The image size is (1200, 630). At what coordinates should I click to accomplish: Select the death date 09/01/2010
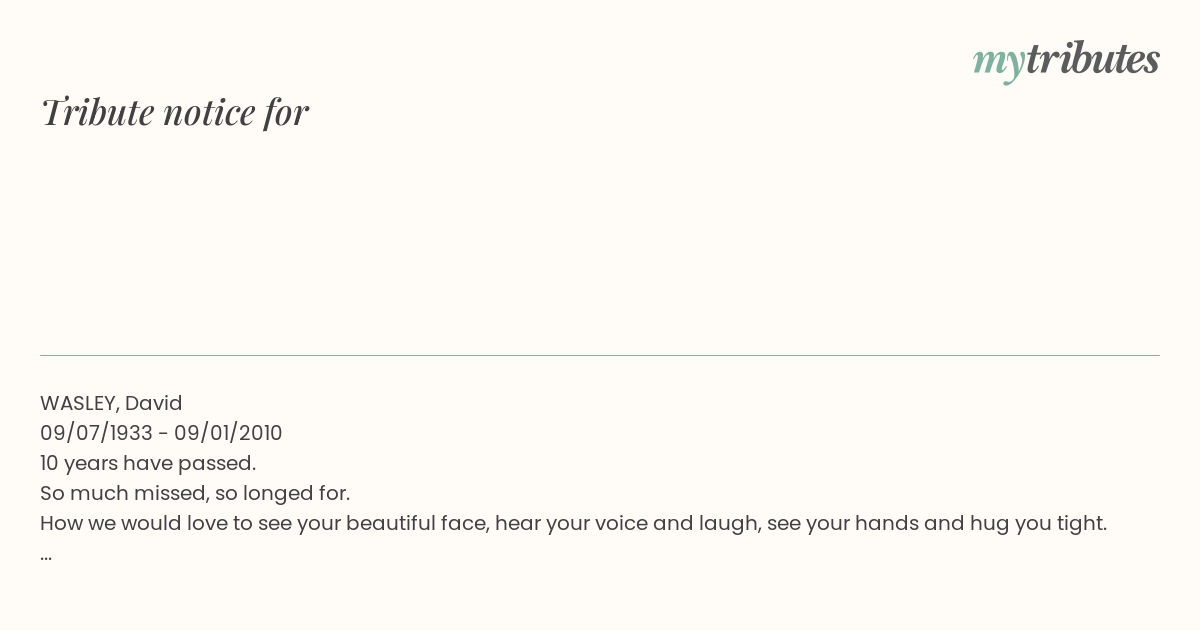pyautogui.click(x=228, y=434)
